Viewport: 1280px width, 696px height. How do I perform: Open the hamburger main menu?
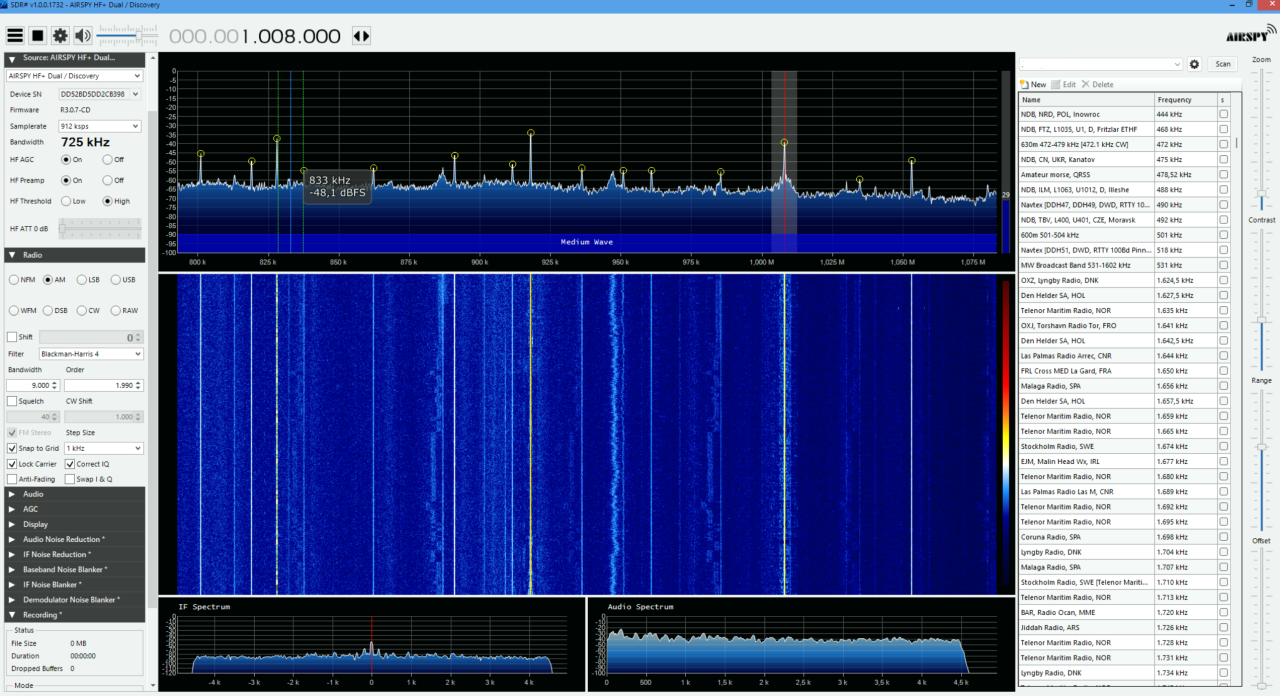tap(15, 36)
